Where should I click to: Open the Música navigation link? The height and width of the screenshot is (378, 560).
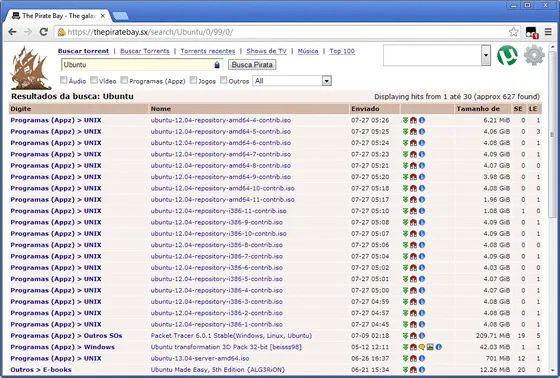308,51
